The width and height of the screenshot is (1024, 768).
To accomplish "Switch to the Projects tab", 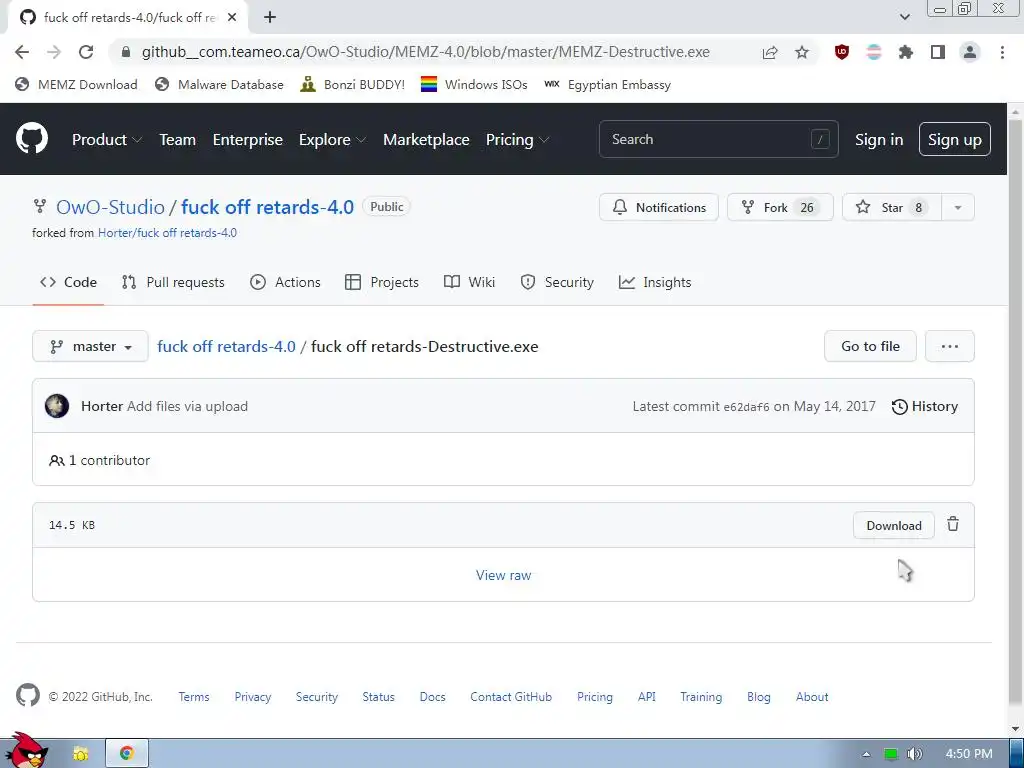I will 382,282.
